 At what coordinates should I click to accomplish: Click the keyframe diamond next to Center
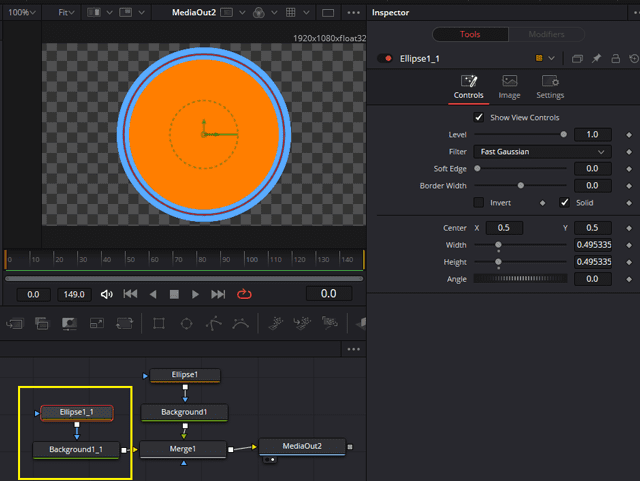[x=629, y=228]
